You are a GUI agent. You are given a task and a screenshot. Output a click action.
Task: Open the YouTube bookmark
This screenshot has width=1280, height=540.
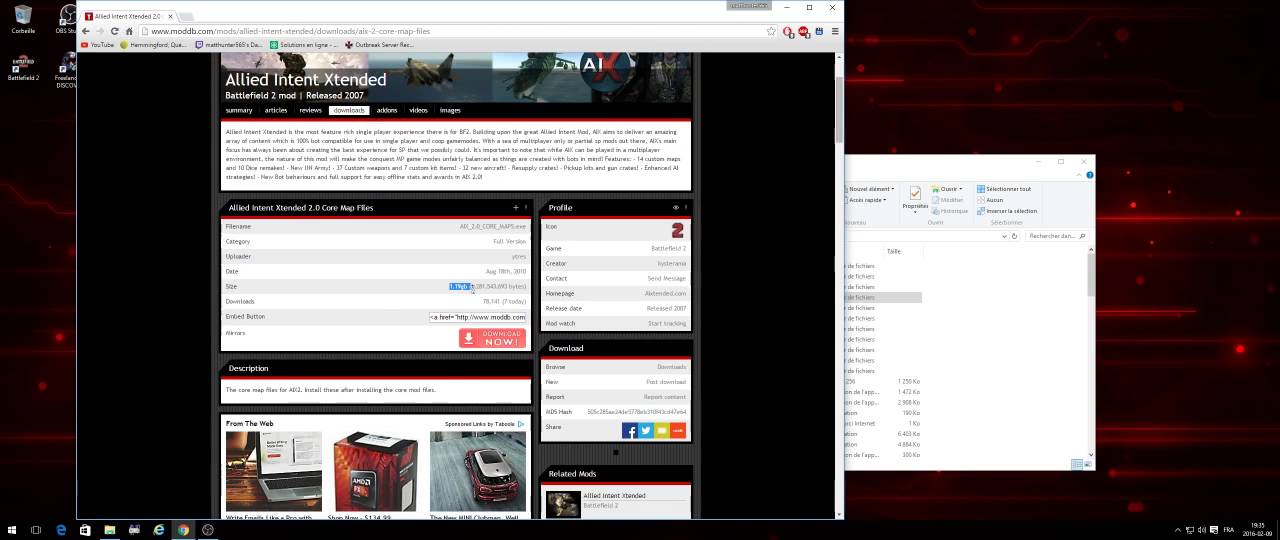tap(98, 44)
